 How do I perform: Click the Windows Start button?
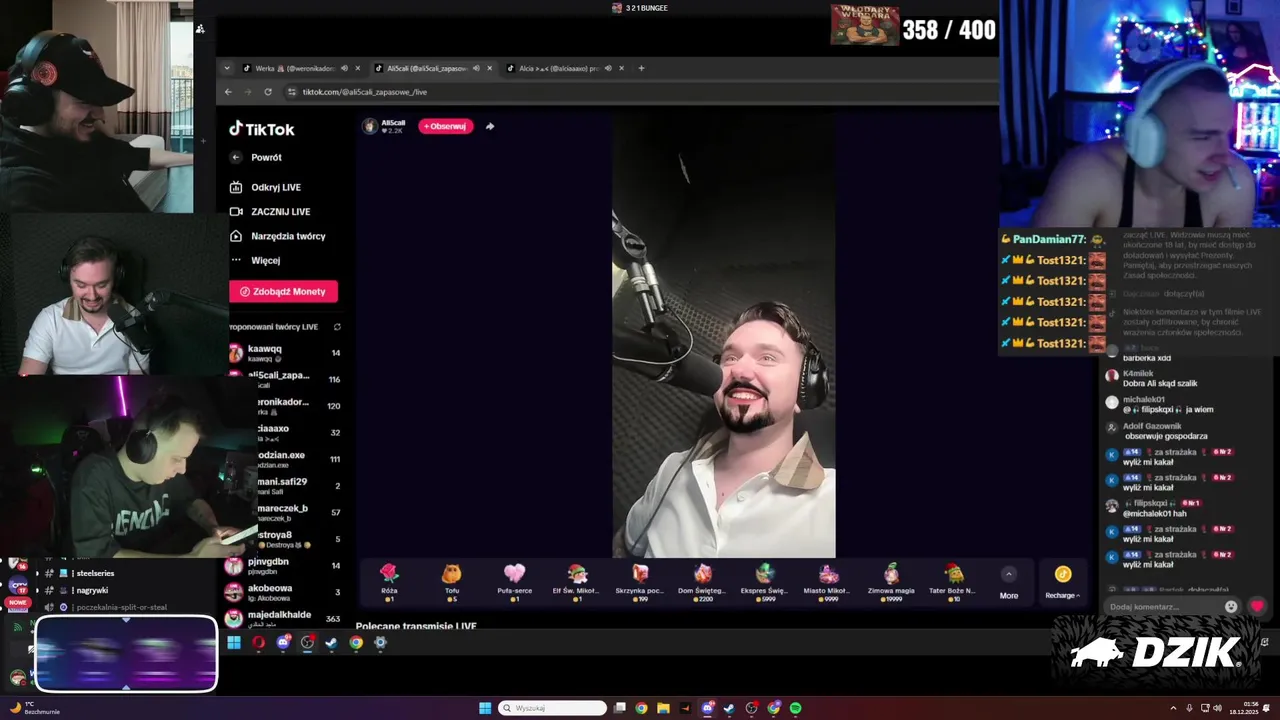click(485, 708)
